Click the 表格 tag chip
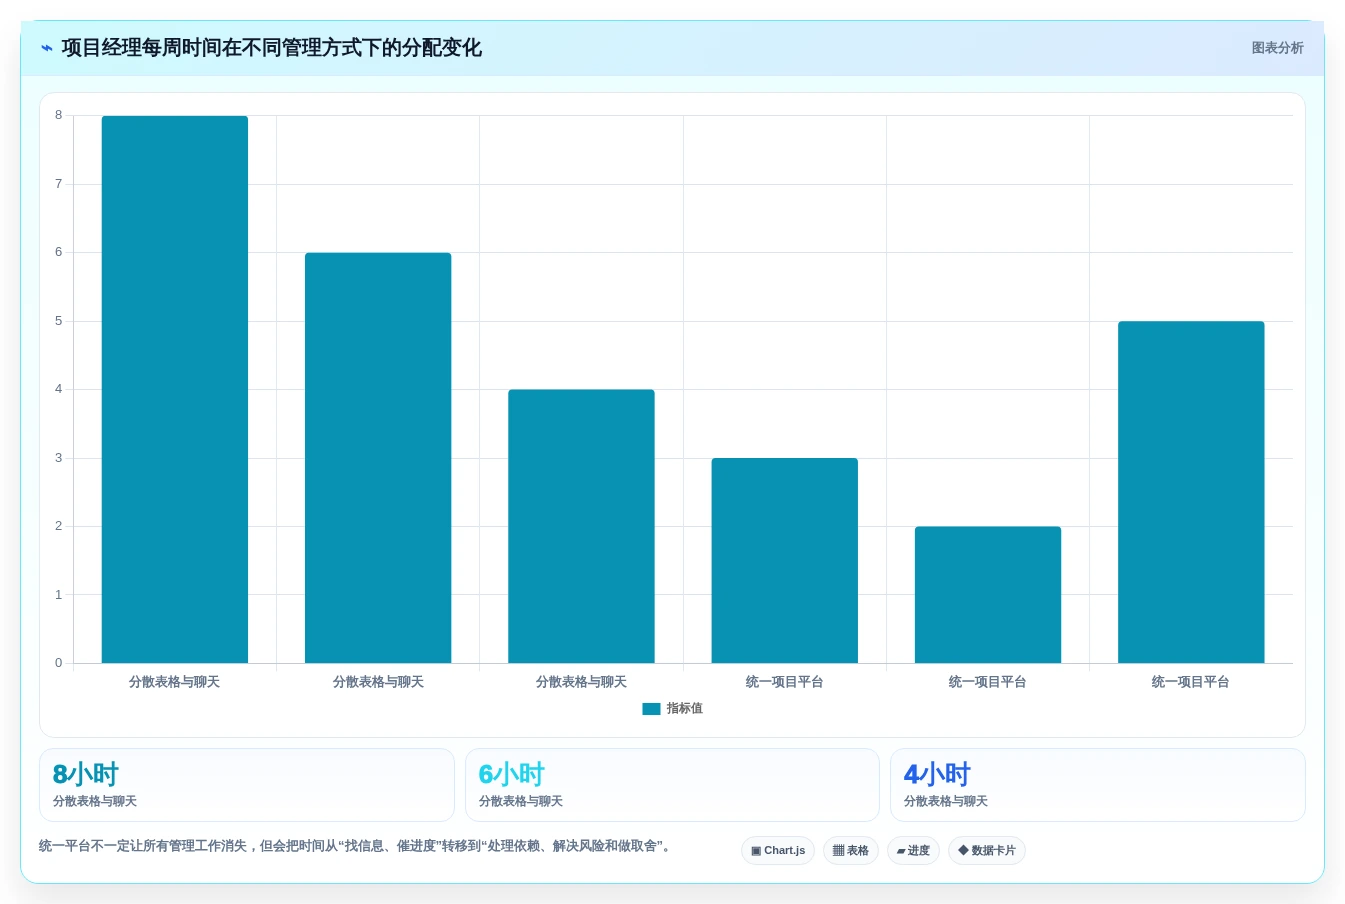 tap(851, 851)
